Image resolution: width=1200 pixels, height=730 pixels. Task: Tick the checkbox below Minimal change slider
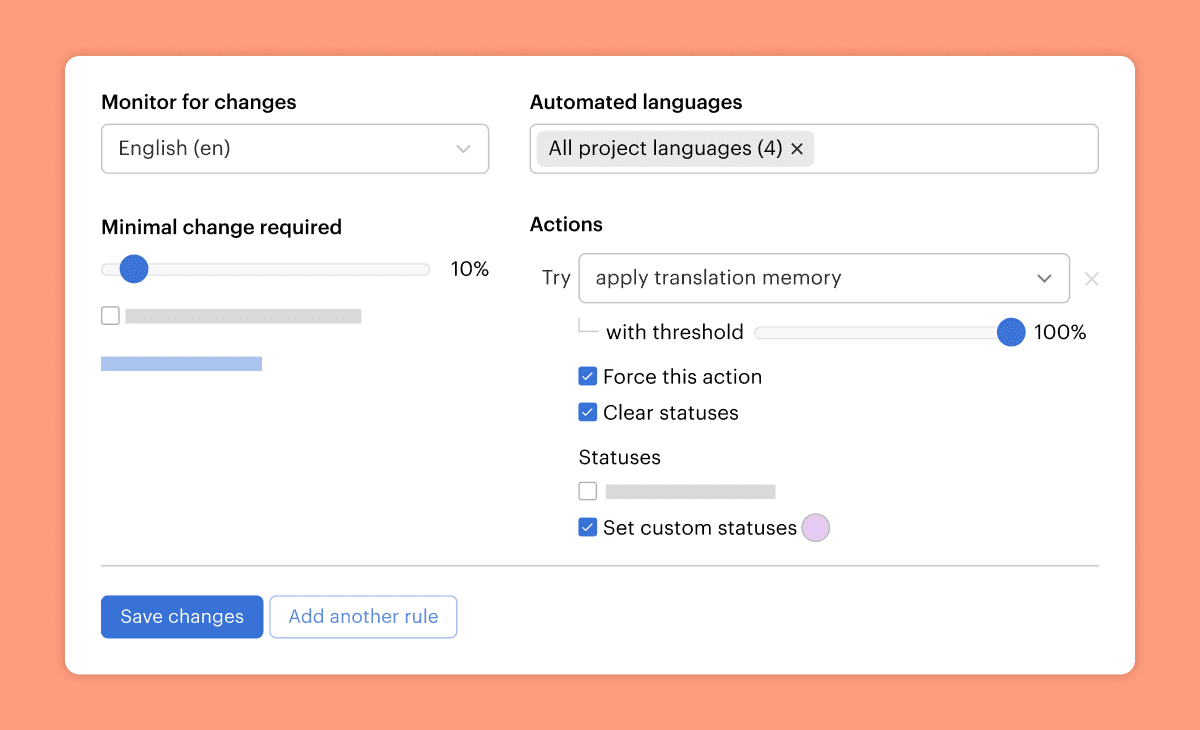pos(110,316)
